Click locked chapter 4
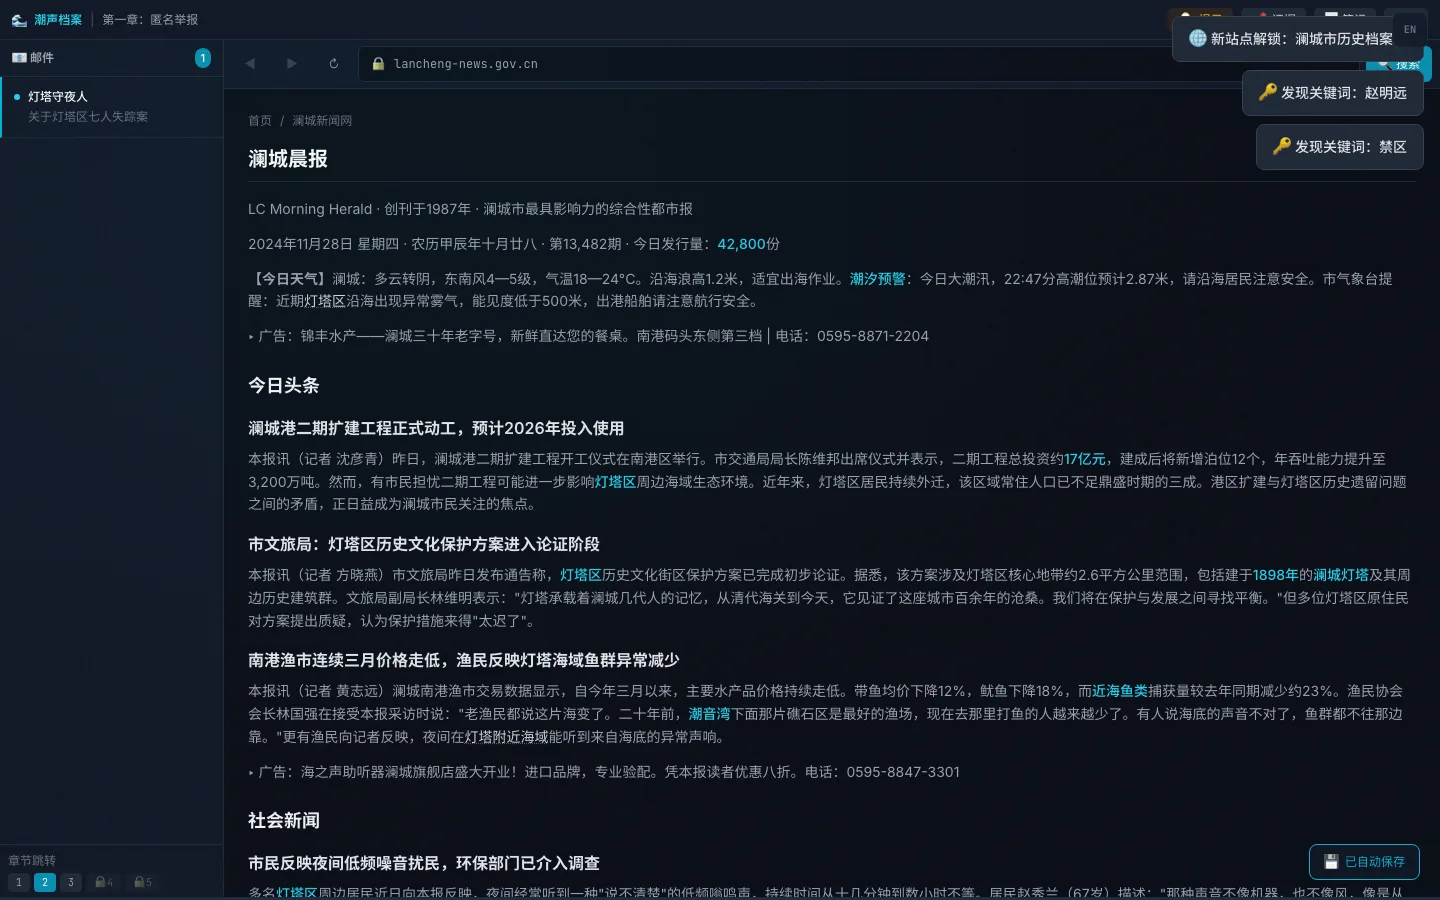The width and height of the screenshot is (1440, 900). click(x=104, y=882)
